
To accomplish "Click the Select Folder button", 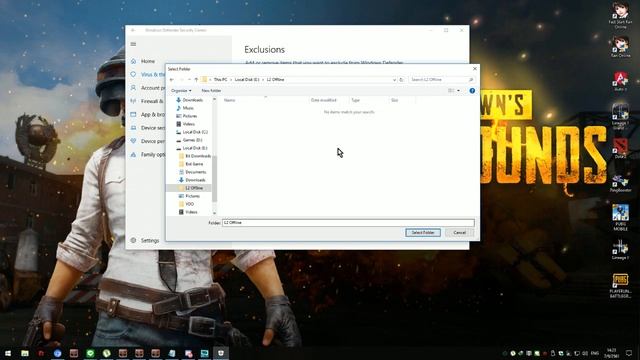I will [423, 233].
